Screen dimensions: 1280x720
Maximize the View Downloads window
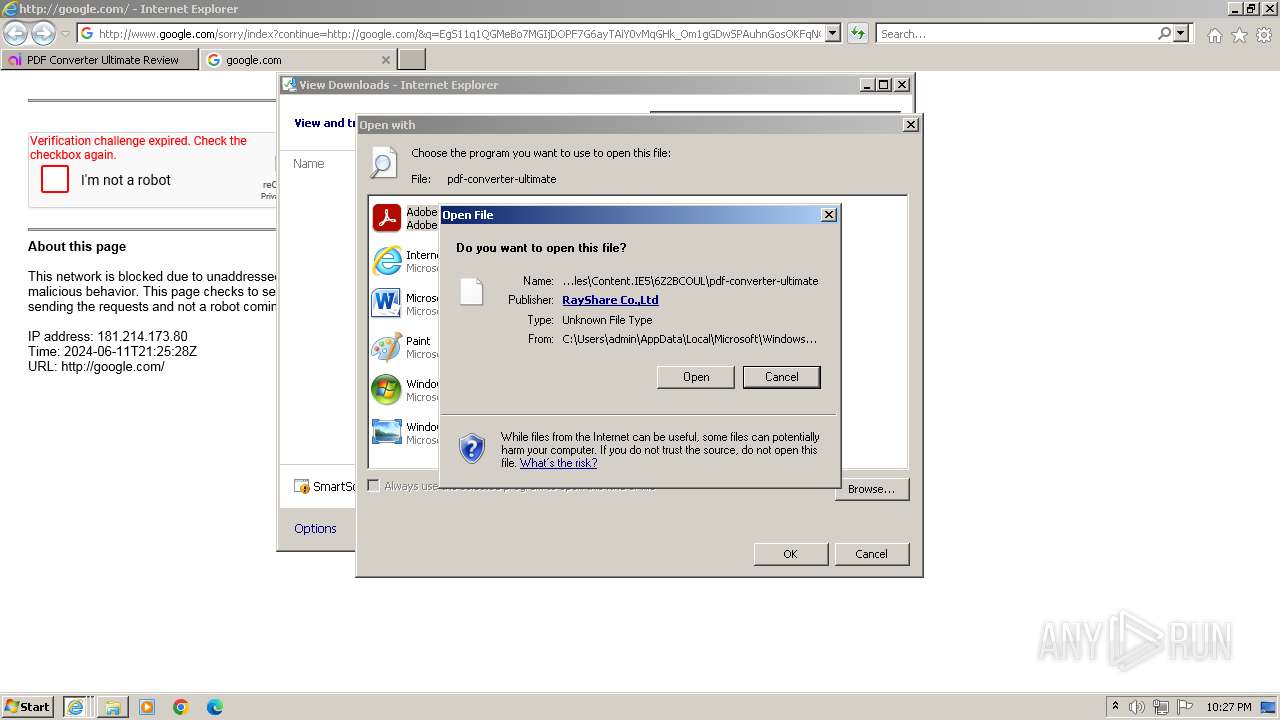click(884, 85)
